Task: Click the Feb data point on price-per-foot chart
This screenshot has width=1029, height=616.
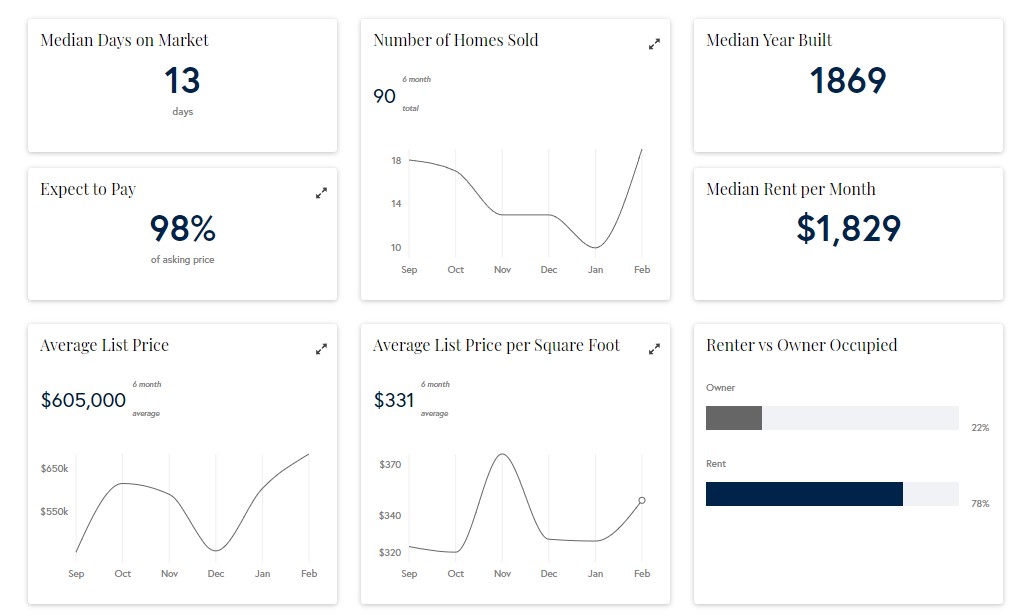Action: [x=642, y=500]
